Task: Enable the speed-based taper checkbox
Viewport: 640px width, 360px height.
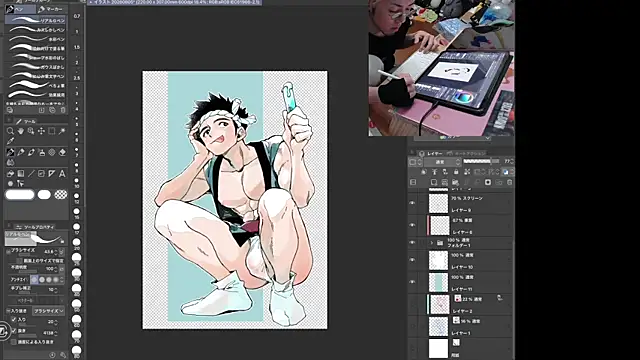Action: [x=14, y=342]
